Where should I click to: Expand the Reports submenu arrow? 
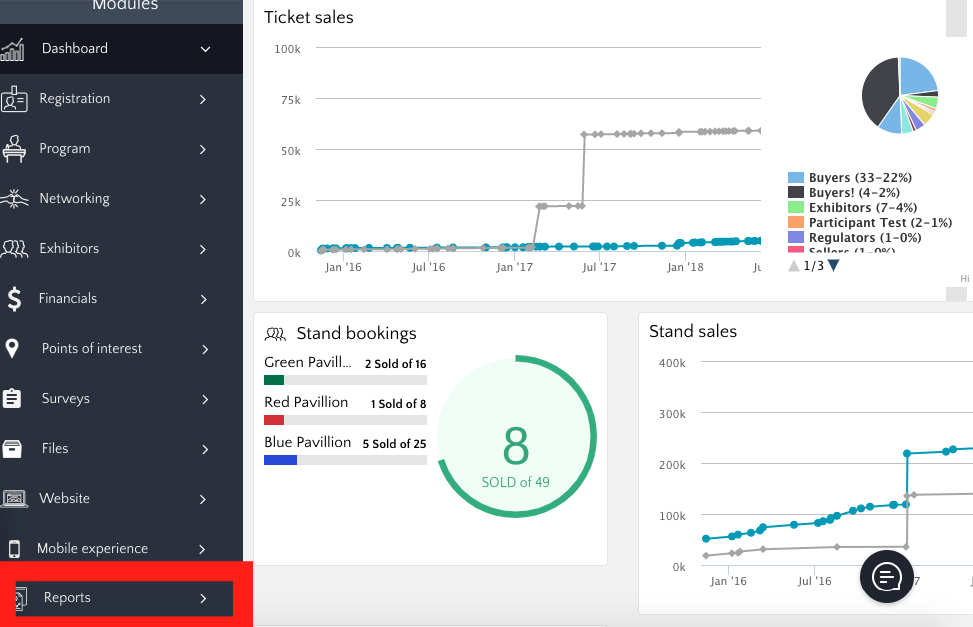(x=203, y=598)
